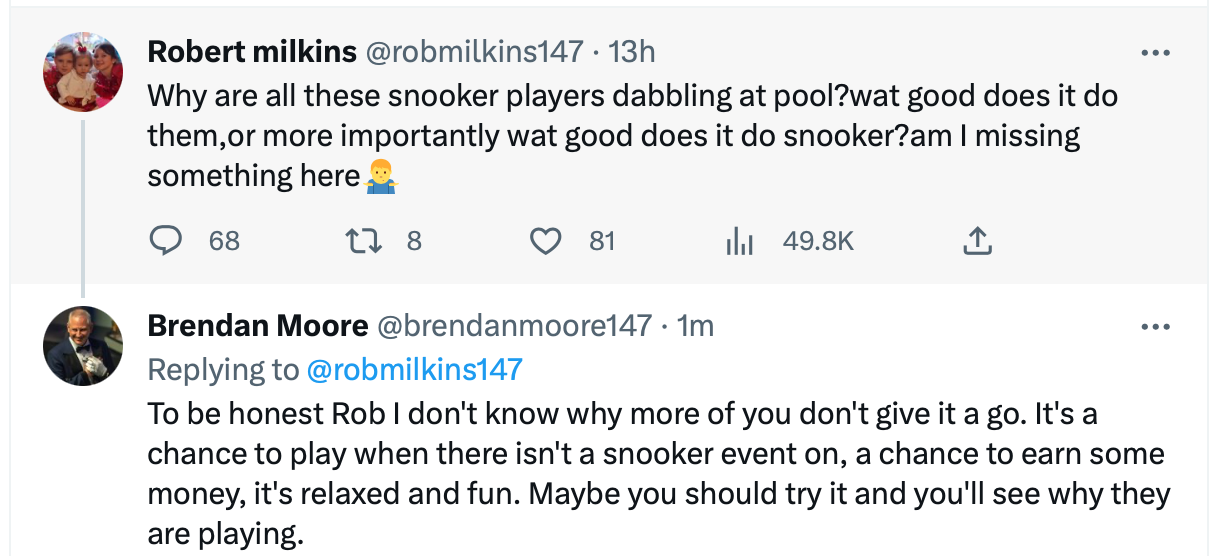The image size is (1220, 556).
Task: Click the shrugging emoji in Robert's tweet
Action: [x=381, y=177]
